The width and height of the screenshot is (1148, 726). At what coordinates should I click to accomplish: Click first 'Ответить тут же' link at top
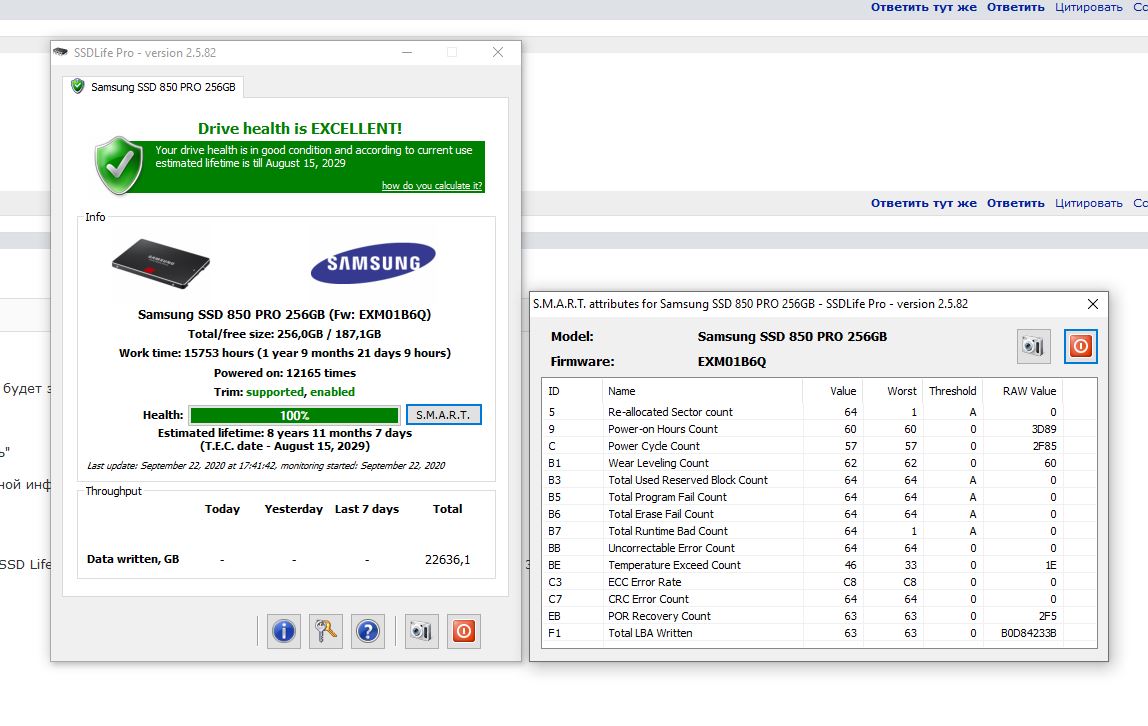tap(923, 7)
